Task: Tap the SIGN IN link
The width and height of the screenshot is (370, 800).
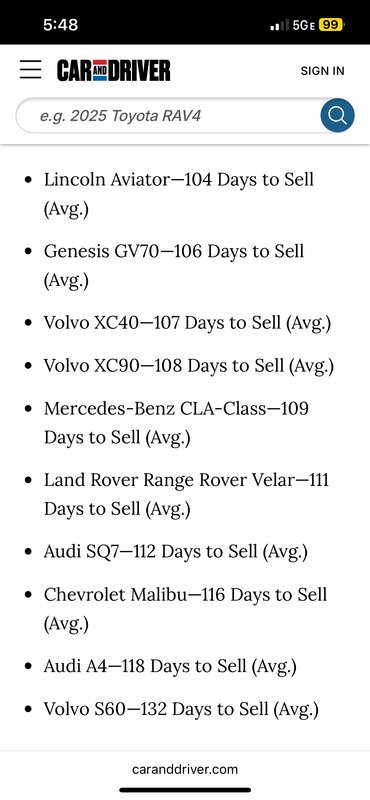Action: click(x=322, y=71)
